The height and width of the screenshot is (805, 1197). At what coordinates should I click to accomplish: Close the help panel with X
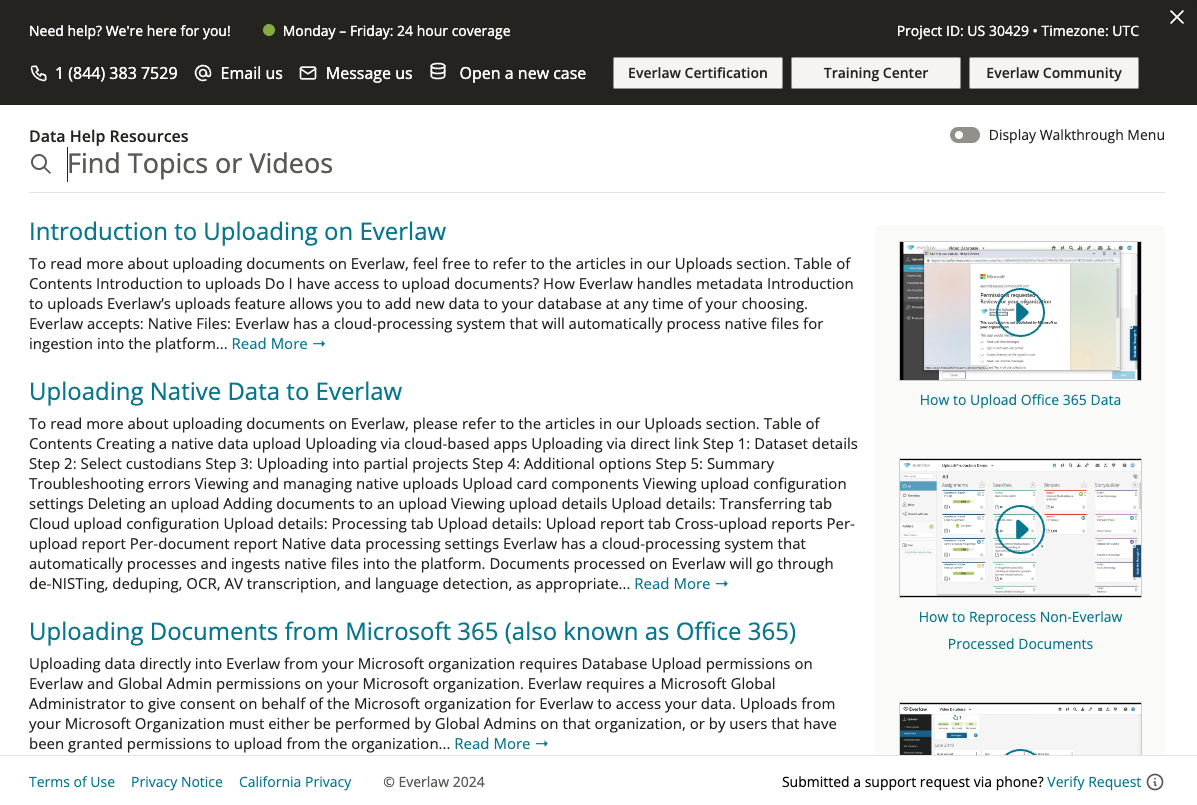[1176, 17]
